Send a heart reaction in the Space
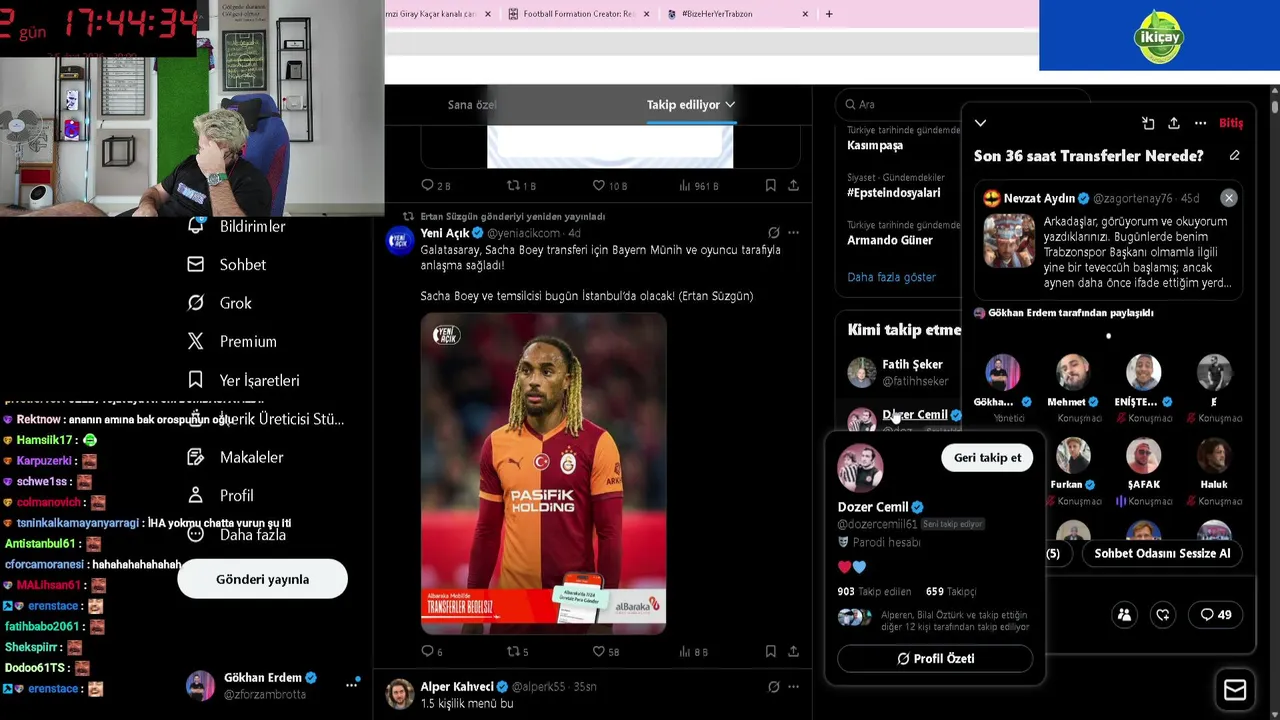The height and width of the screenshot is (720, 1280). coord(1163,615)
